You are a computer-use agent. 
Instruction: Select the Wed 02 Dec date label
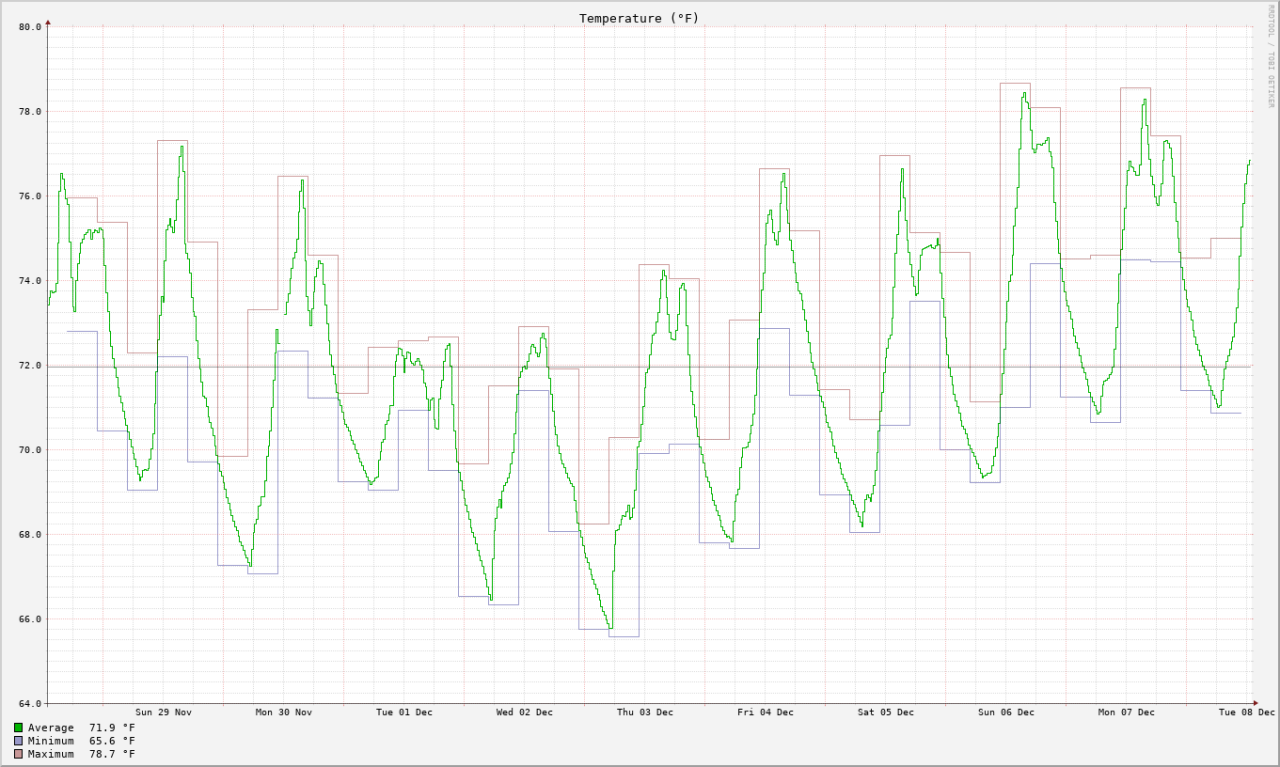(x=524, y=712)
